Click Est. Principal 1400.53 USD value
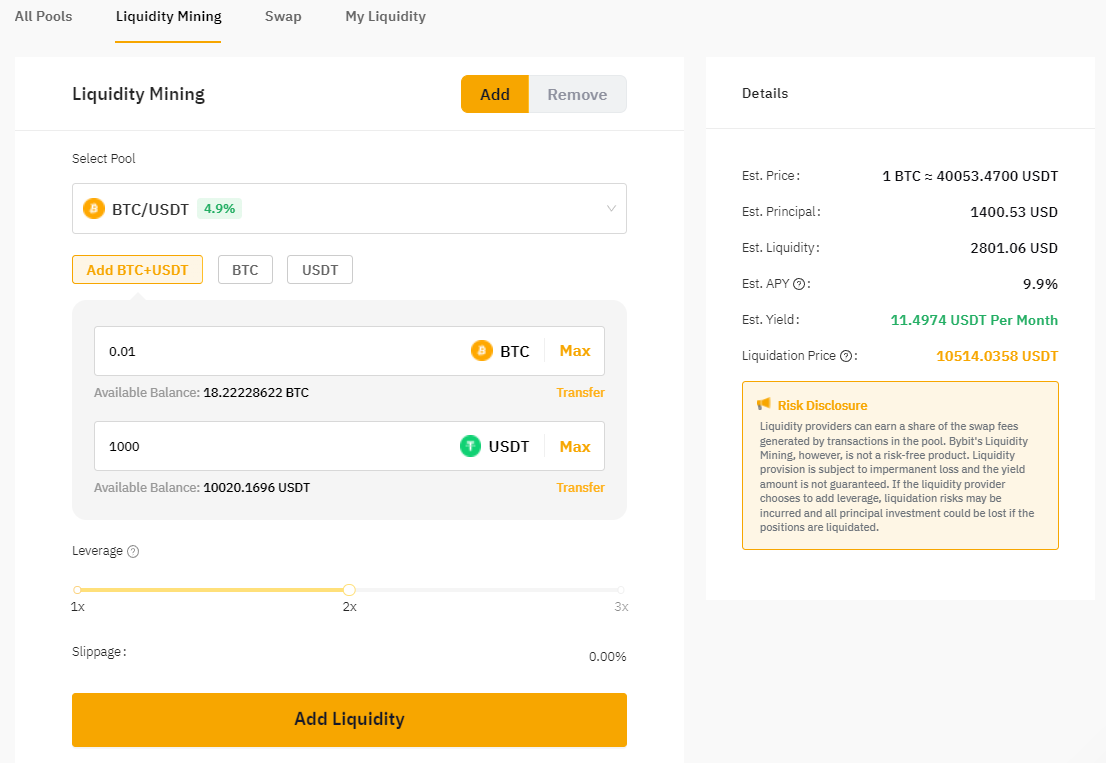 (1014, 212)
